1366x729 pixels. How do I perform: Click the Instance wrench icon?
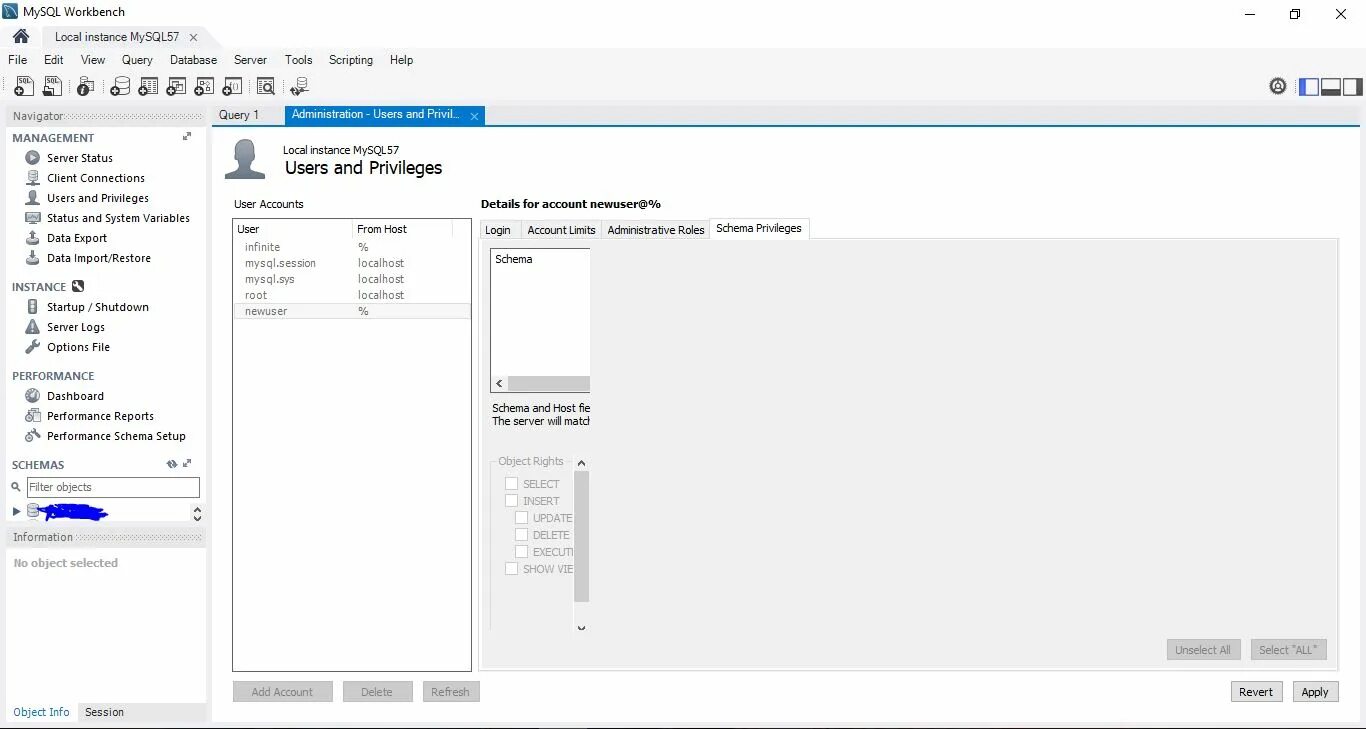[x=78, y=286]
